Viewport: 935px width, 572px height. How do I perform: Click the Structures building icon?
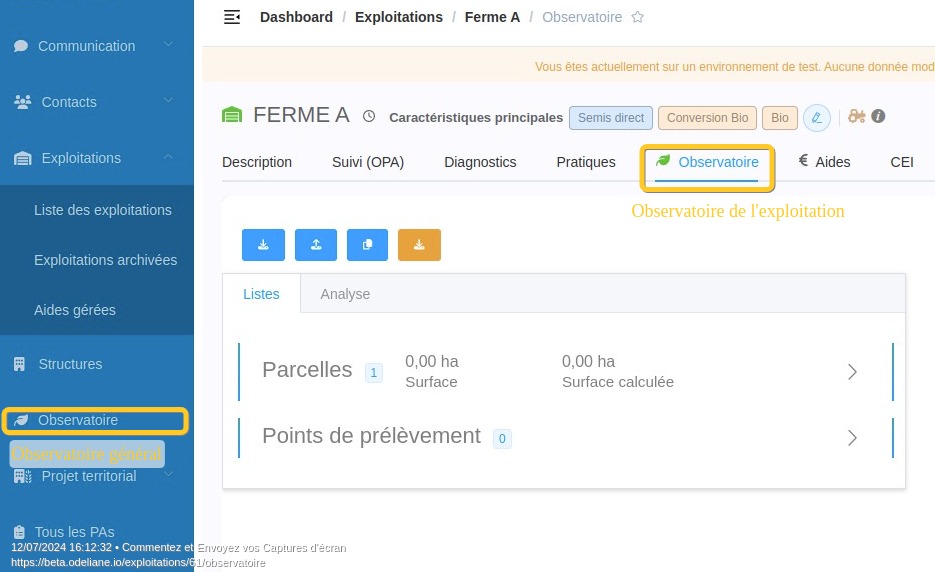tap(20, 364)
